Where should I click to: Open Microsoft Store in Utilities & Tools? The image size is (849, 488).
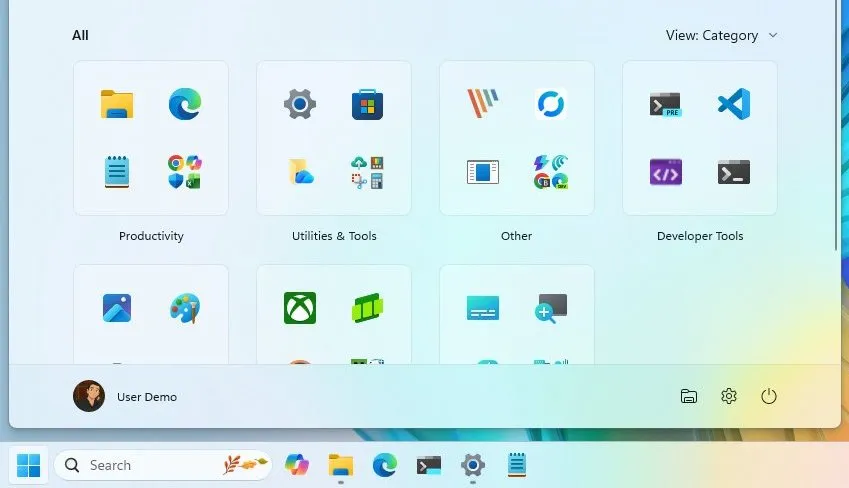[x=368, y=104]
